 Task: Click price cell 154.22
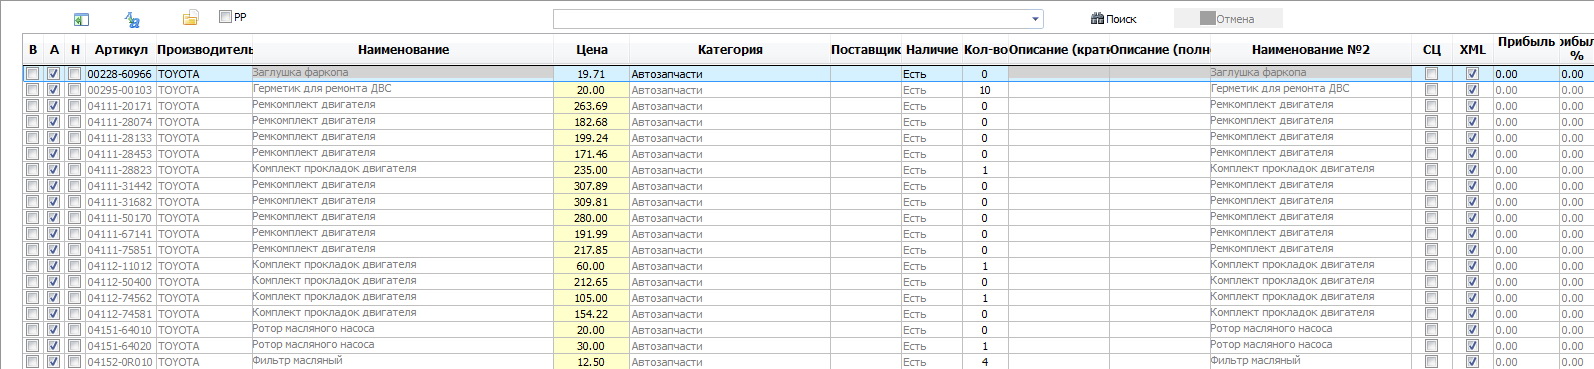tap(591, 314)
